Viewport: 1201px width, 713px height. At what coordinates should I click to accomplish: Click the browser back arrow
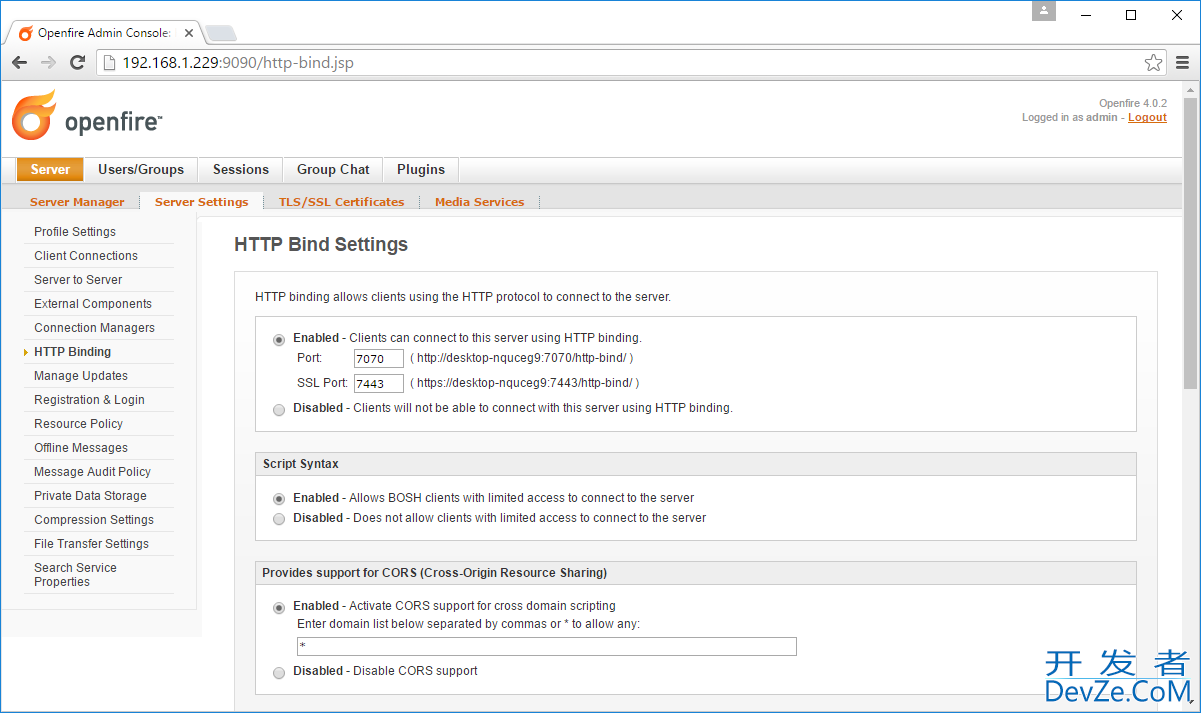click(20, 62)
